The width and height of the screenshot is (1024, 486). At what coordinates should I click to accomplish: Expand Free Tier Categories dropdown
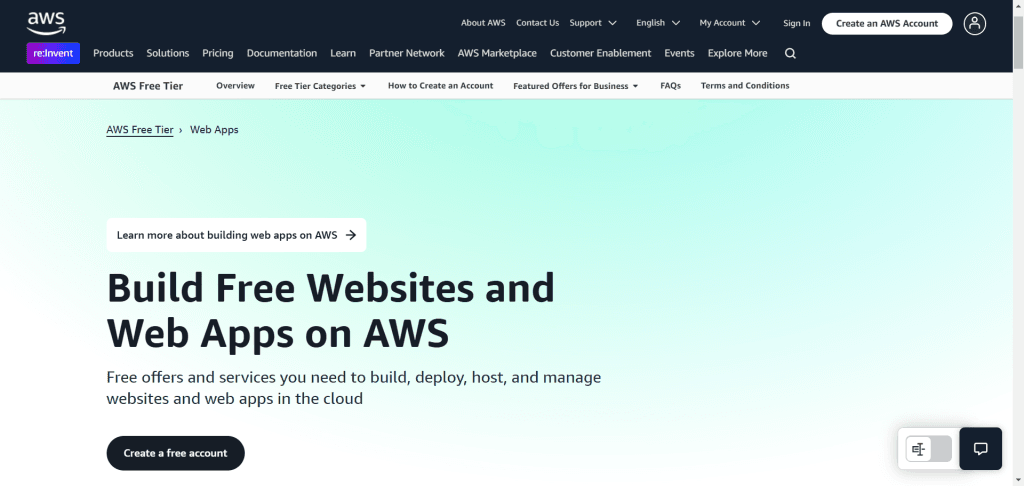click(x=320, y=86)
